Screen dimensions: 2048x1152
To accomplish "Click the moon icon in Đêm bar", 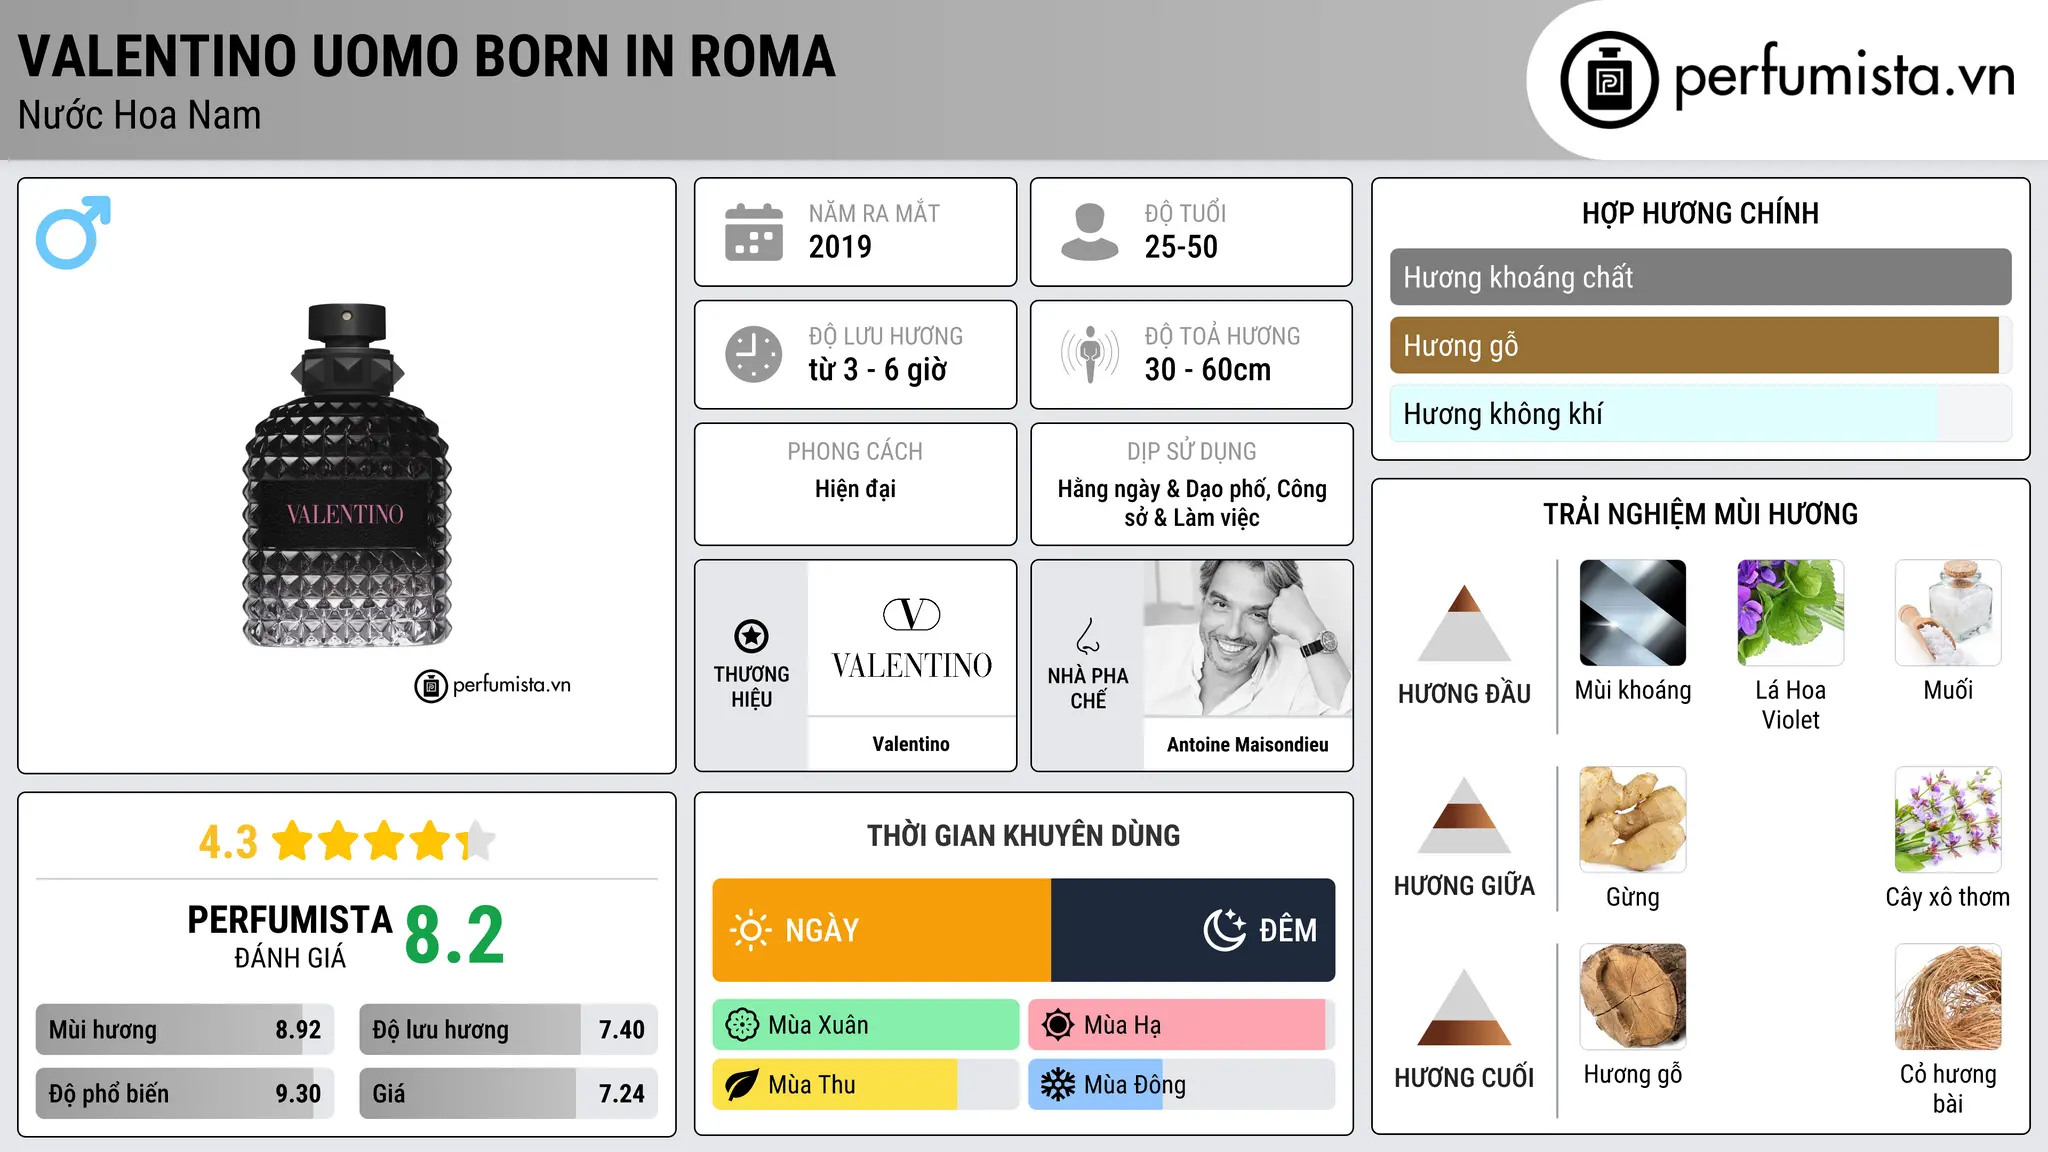I will [1225, 930].
